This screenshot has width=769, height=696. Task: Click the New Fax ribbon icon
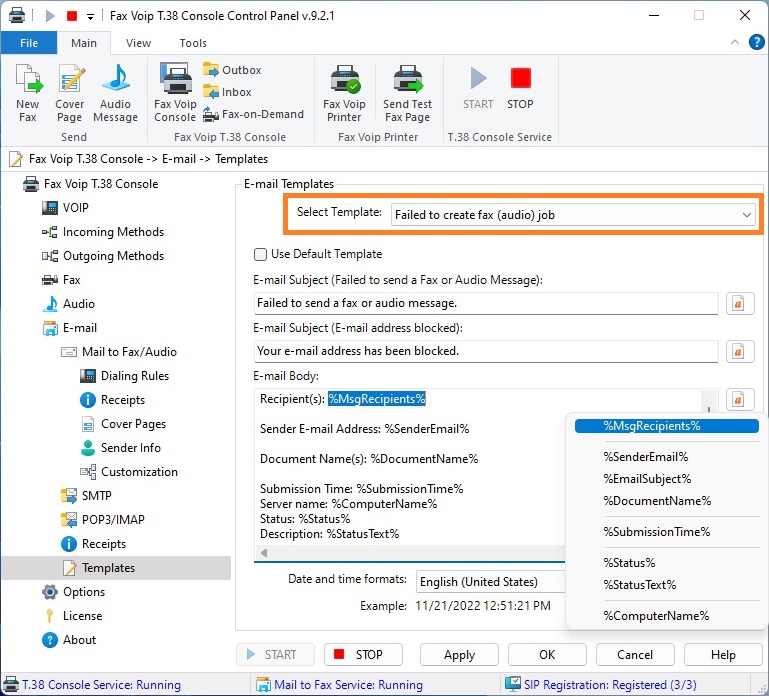28,93
